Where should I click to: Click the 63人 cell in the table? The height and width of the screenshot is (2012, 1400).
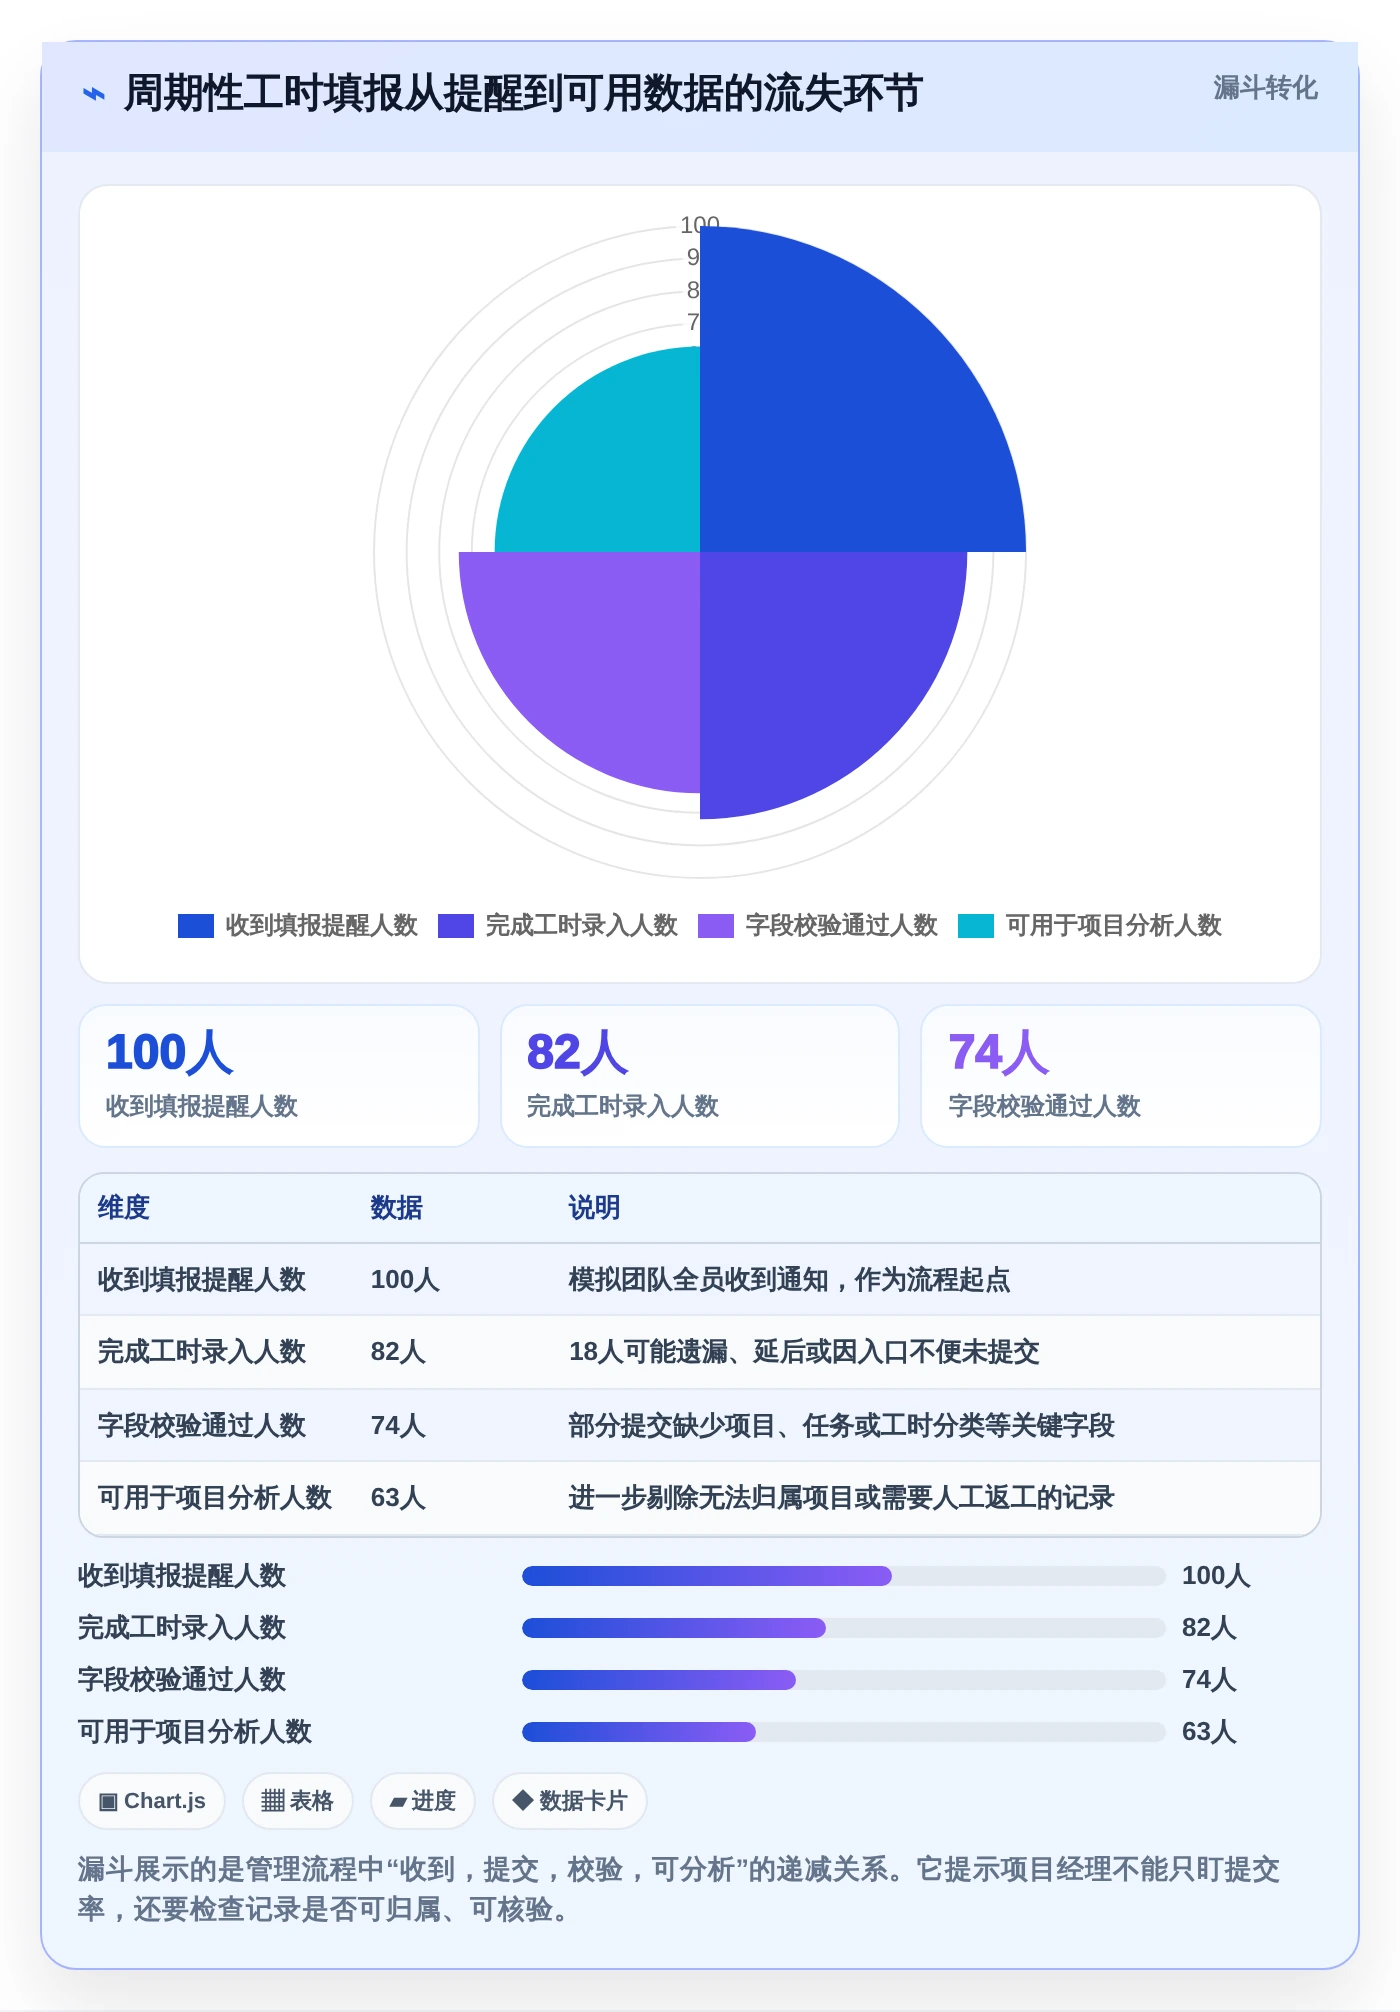tap(398, 1497)
